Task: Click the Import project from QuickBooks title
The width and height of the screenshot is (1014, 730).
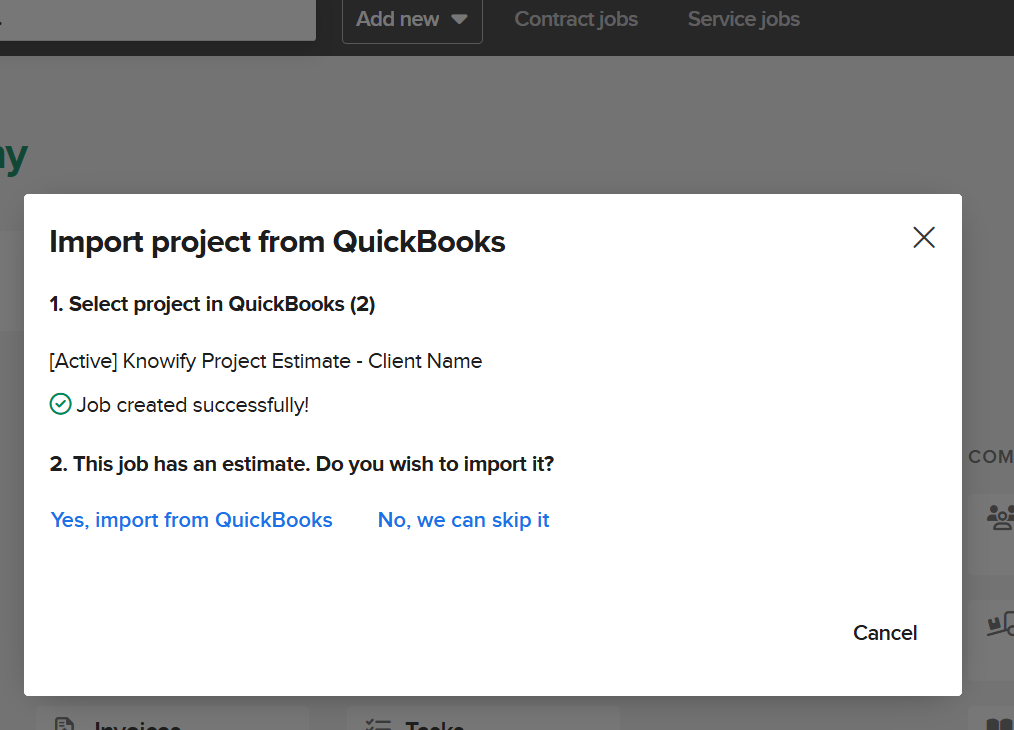Action: (277, 242)
